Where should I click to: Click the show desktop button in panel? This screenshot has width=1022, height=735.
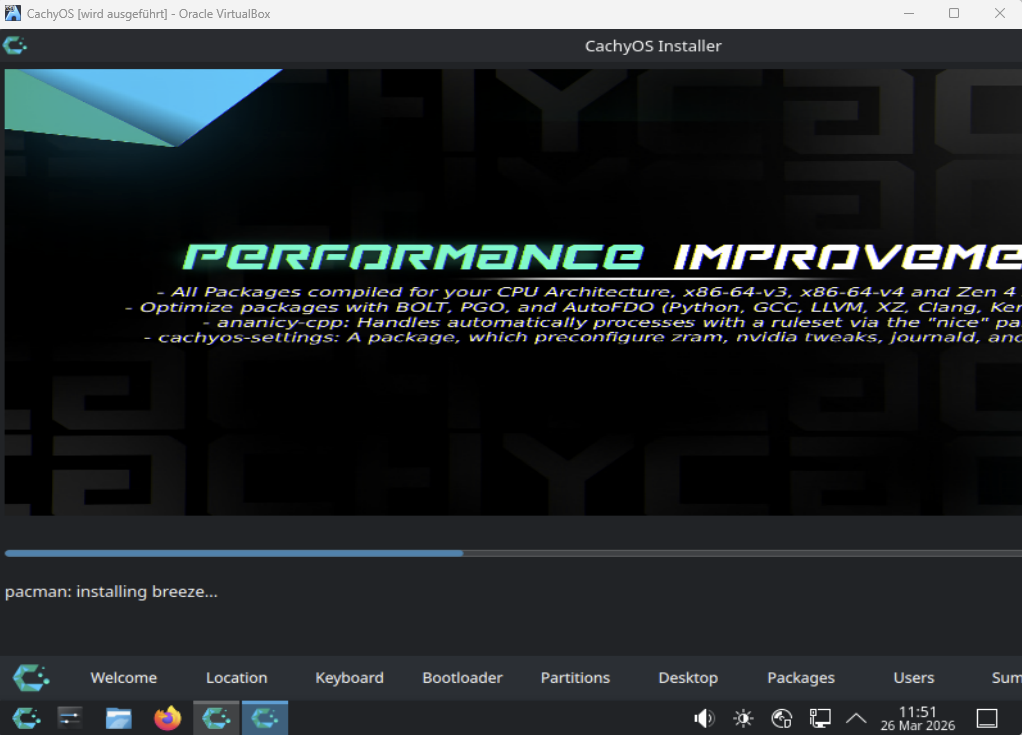click(x=987, y=718)
